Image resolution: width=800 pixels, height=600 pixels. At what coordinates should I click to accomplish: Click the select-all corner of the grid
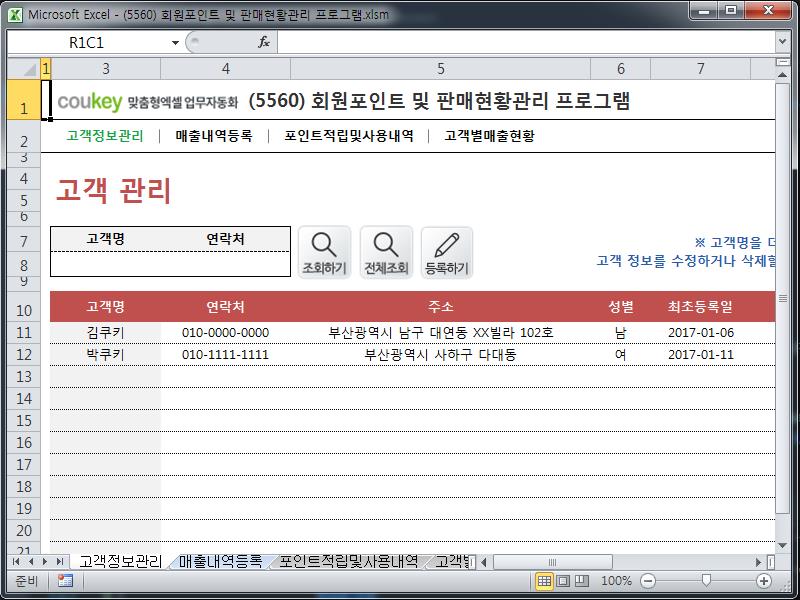coord(24,68)
